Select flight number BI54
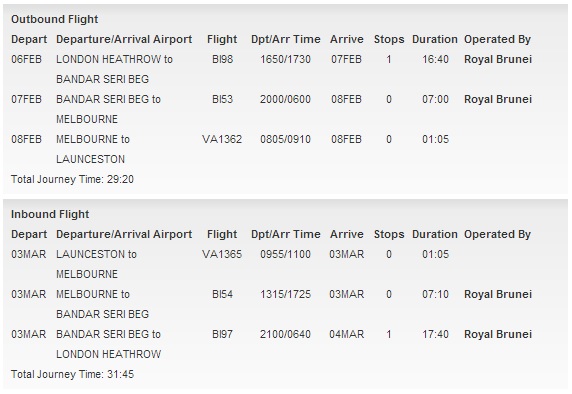572x394 pixels. tap(222, 294)
